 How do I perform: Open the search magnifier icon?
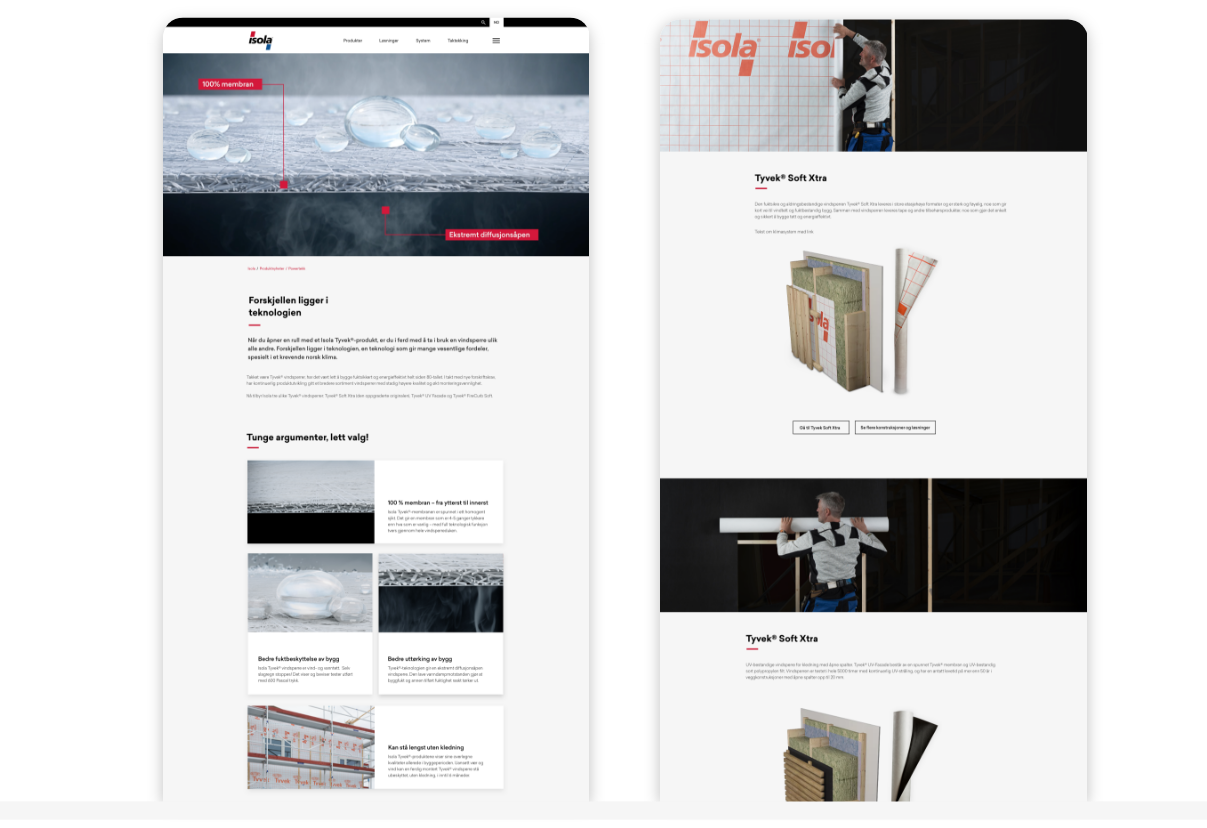(x=483, y=22)
